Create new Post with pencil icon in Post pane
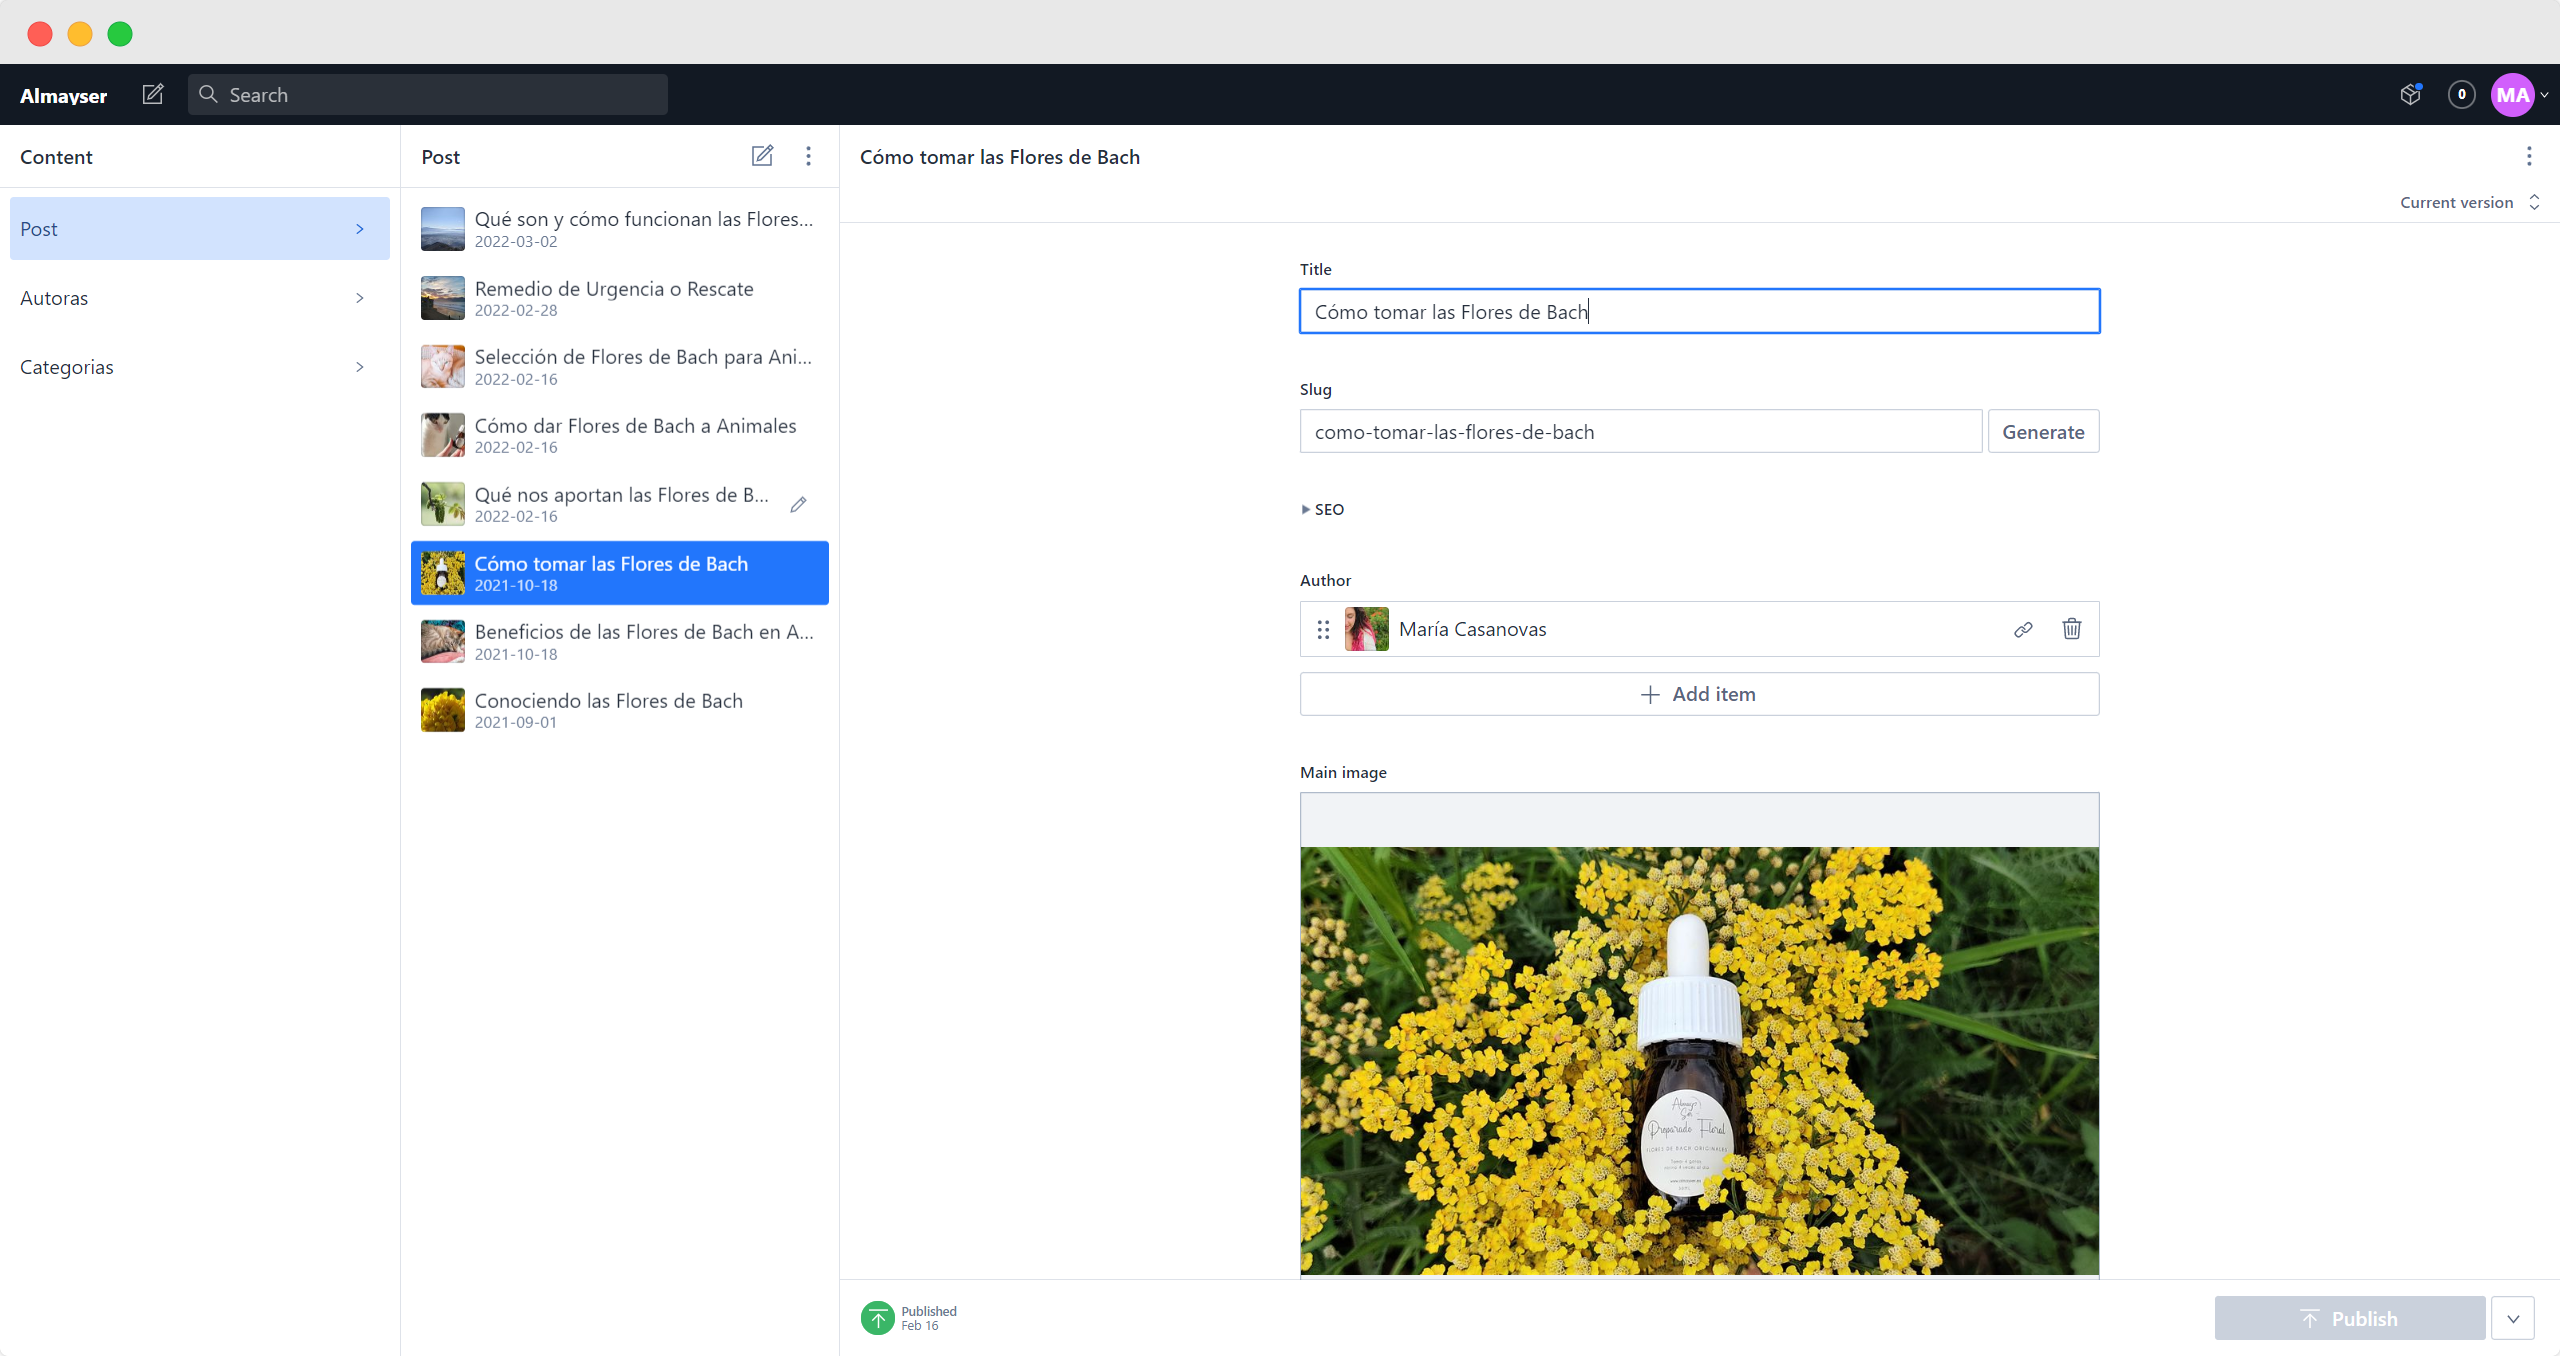2560x1356 pixels. click(762, 156)
